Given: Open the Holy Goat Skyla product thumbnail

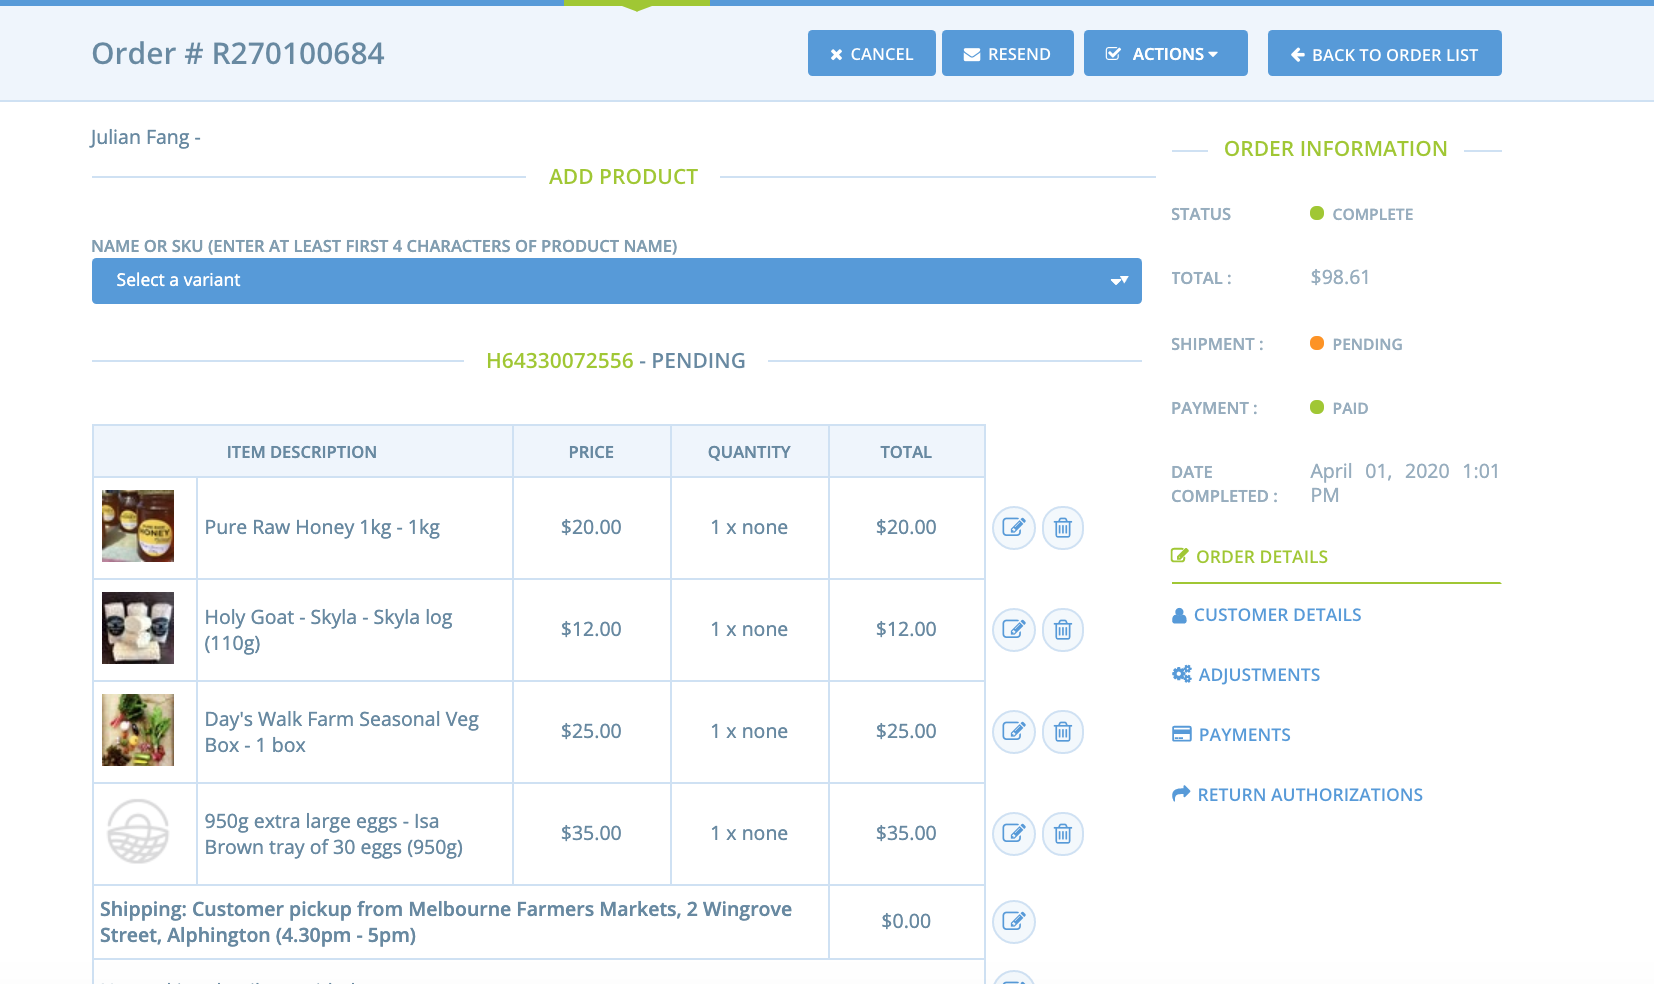Looking at the screenshot, I should pos(138,628).
